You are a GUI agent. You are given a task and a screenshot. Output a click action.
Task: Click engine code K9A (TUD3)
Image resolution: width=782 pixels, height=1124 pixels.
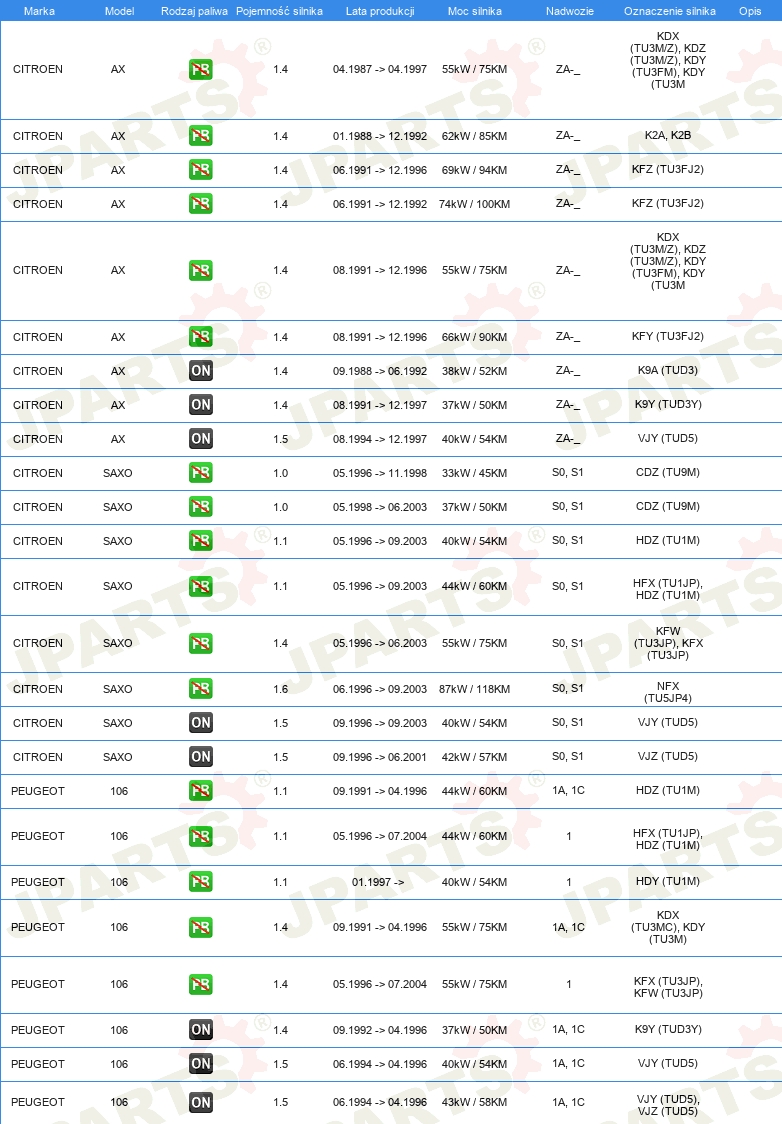(668, 371)
